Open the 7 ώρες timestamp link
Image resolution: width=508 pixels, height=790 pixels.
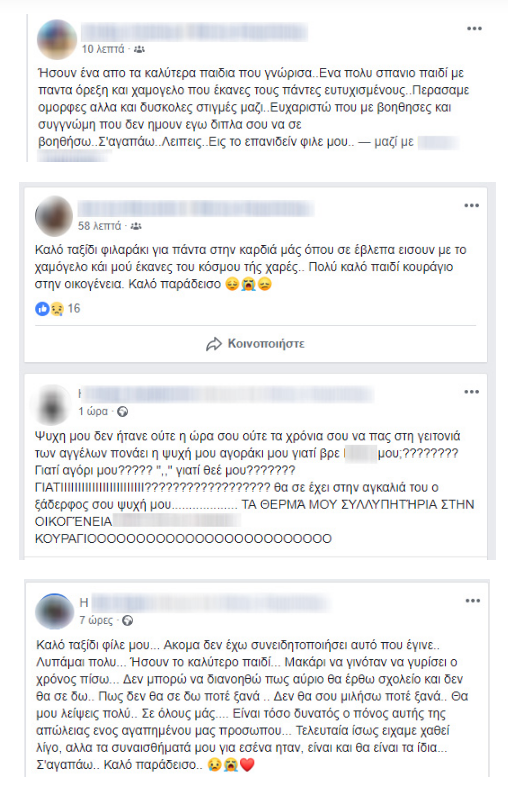(96, 621)
